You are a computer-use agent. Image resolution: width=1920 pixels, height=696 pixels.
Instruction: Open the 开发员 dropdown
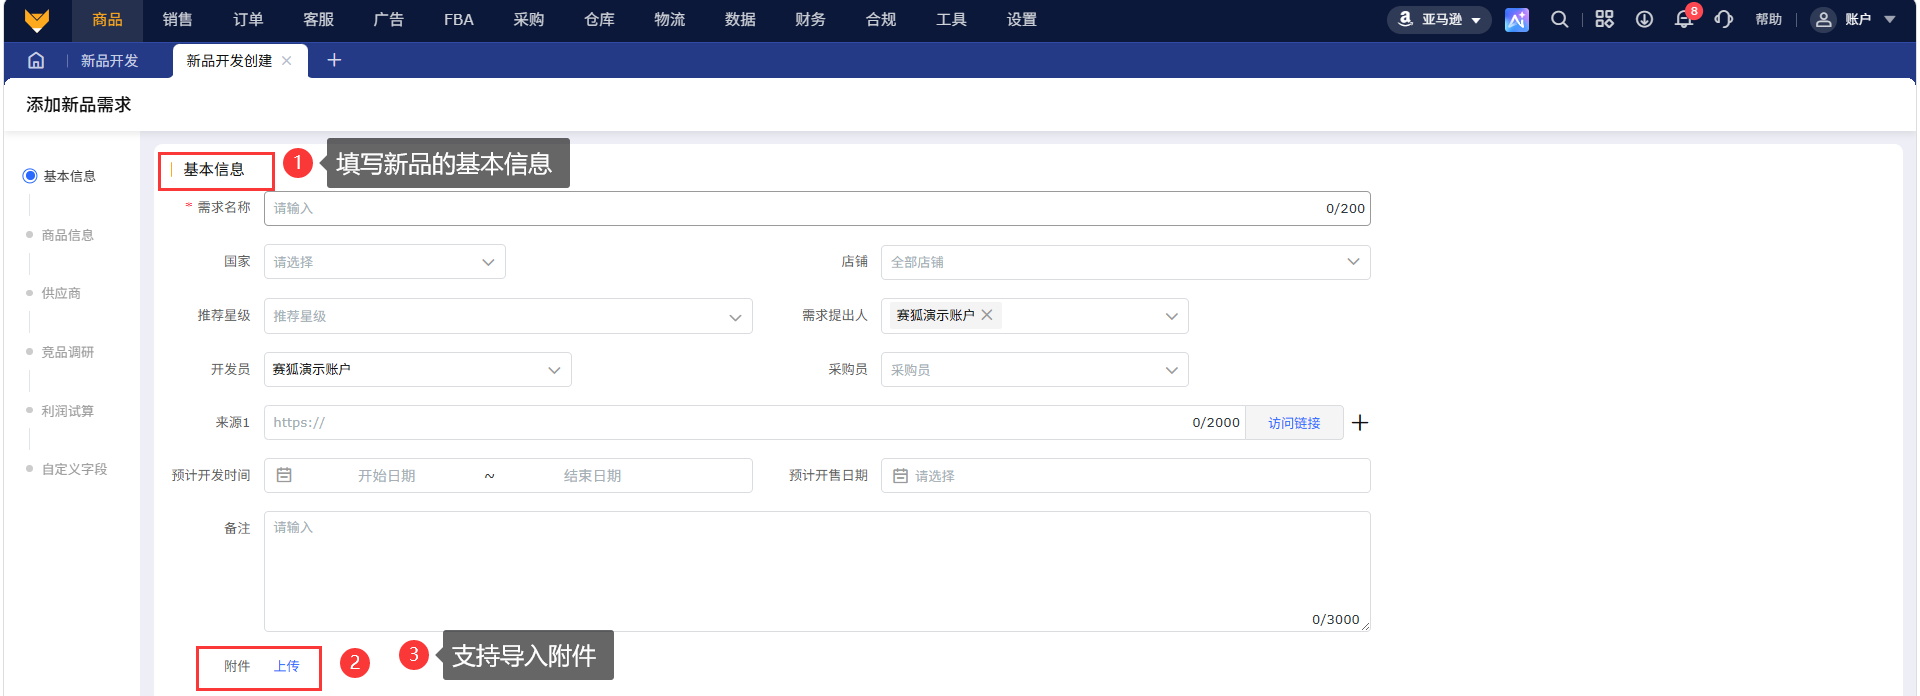point(417,369)
